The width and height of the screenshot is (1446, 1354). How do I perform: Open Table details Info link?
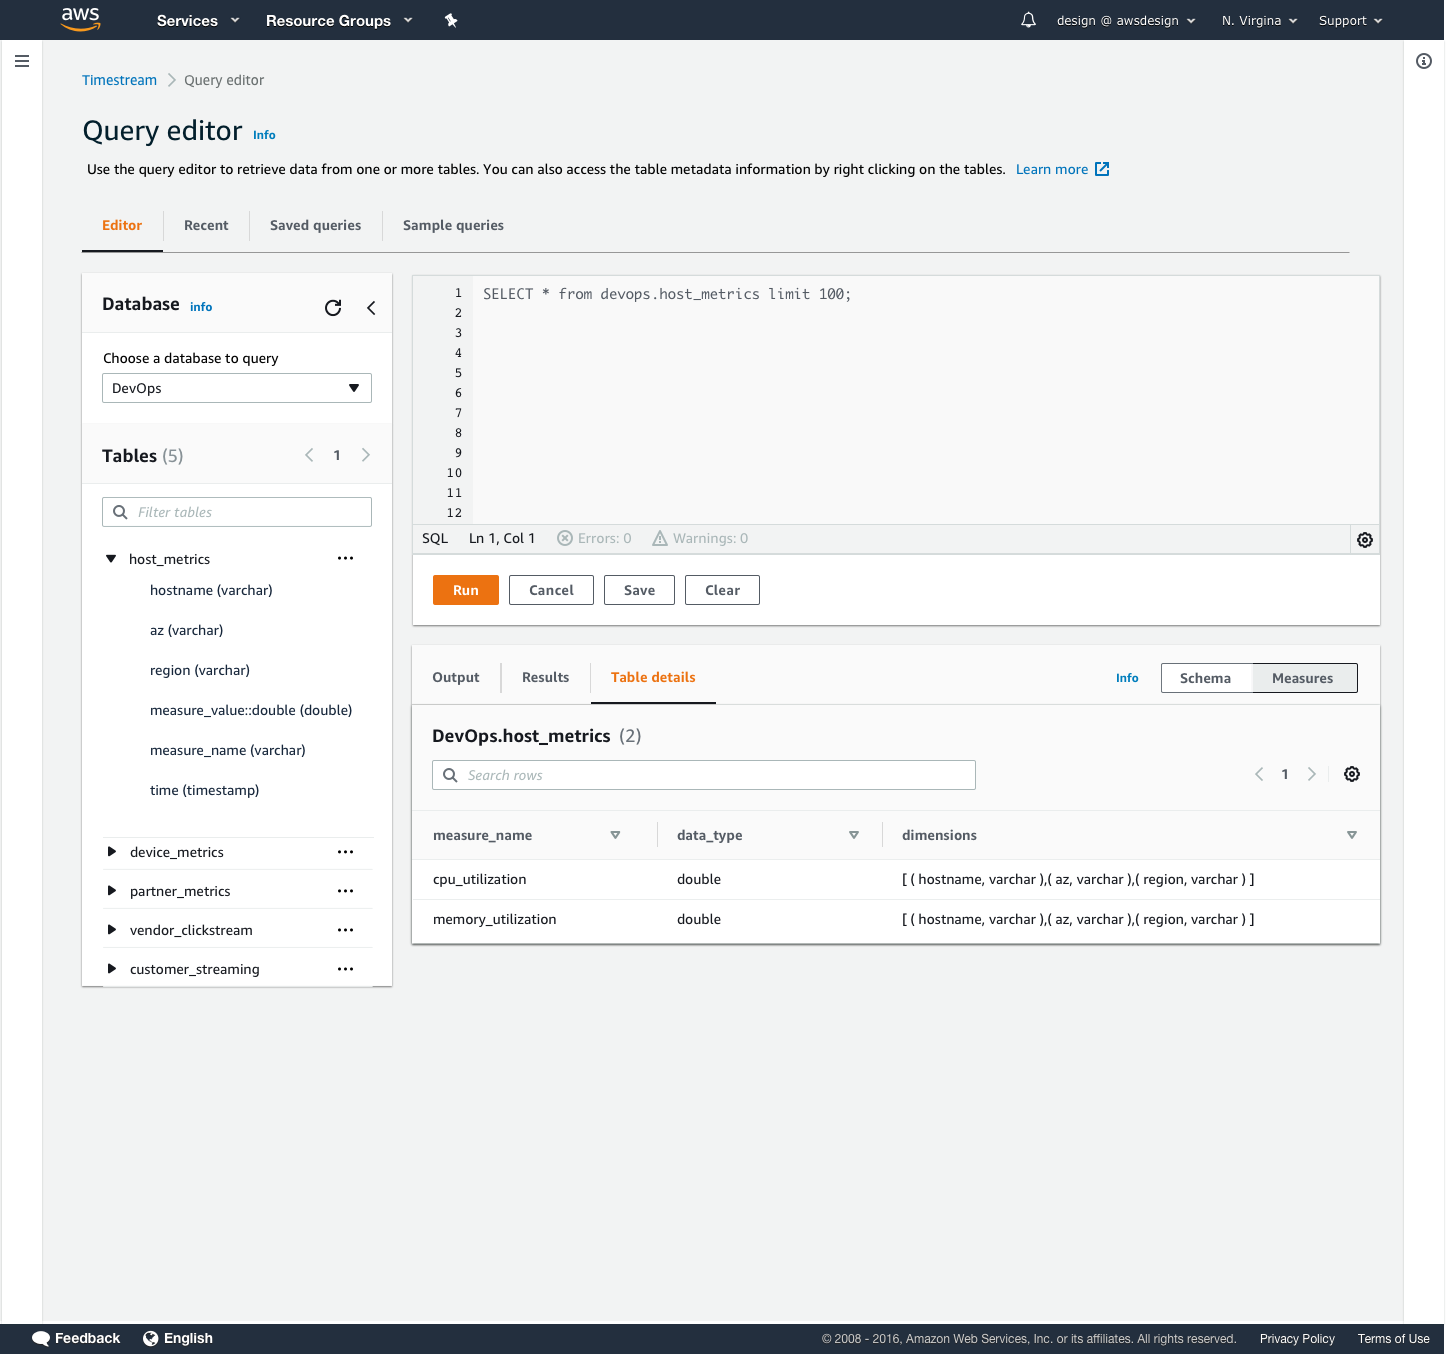(x=1127, y=678)
